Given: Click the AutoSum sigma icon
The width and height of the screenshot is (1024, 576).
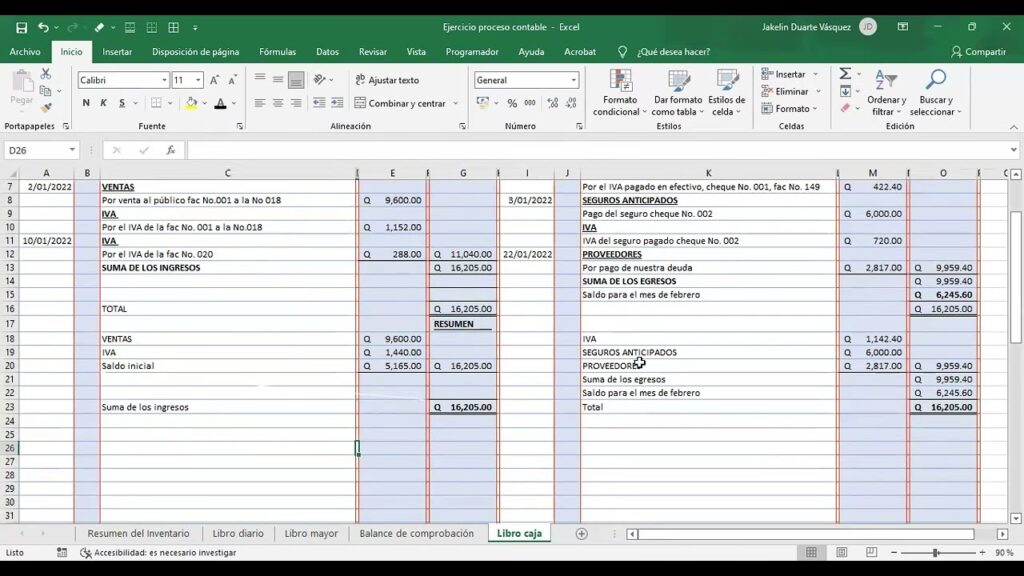Looking at the screenshot, I should point(845,74).
